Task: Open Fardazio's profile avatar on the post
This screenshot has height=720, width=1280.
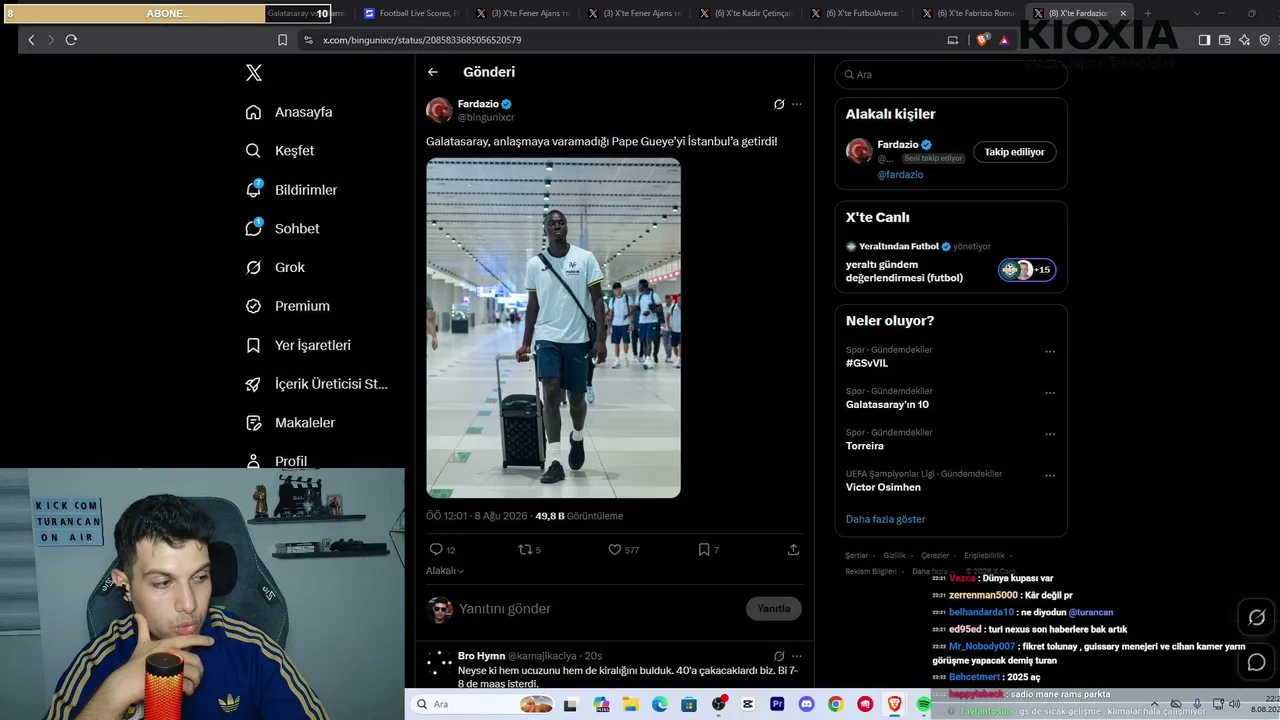Action: pos(439,110)
